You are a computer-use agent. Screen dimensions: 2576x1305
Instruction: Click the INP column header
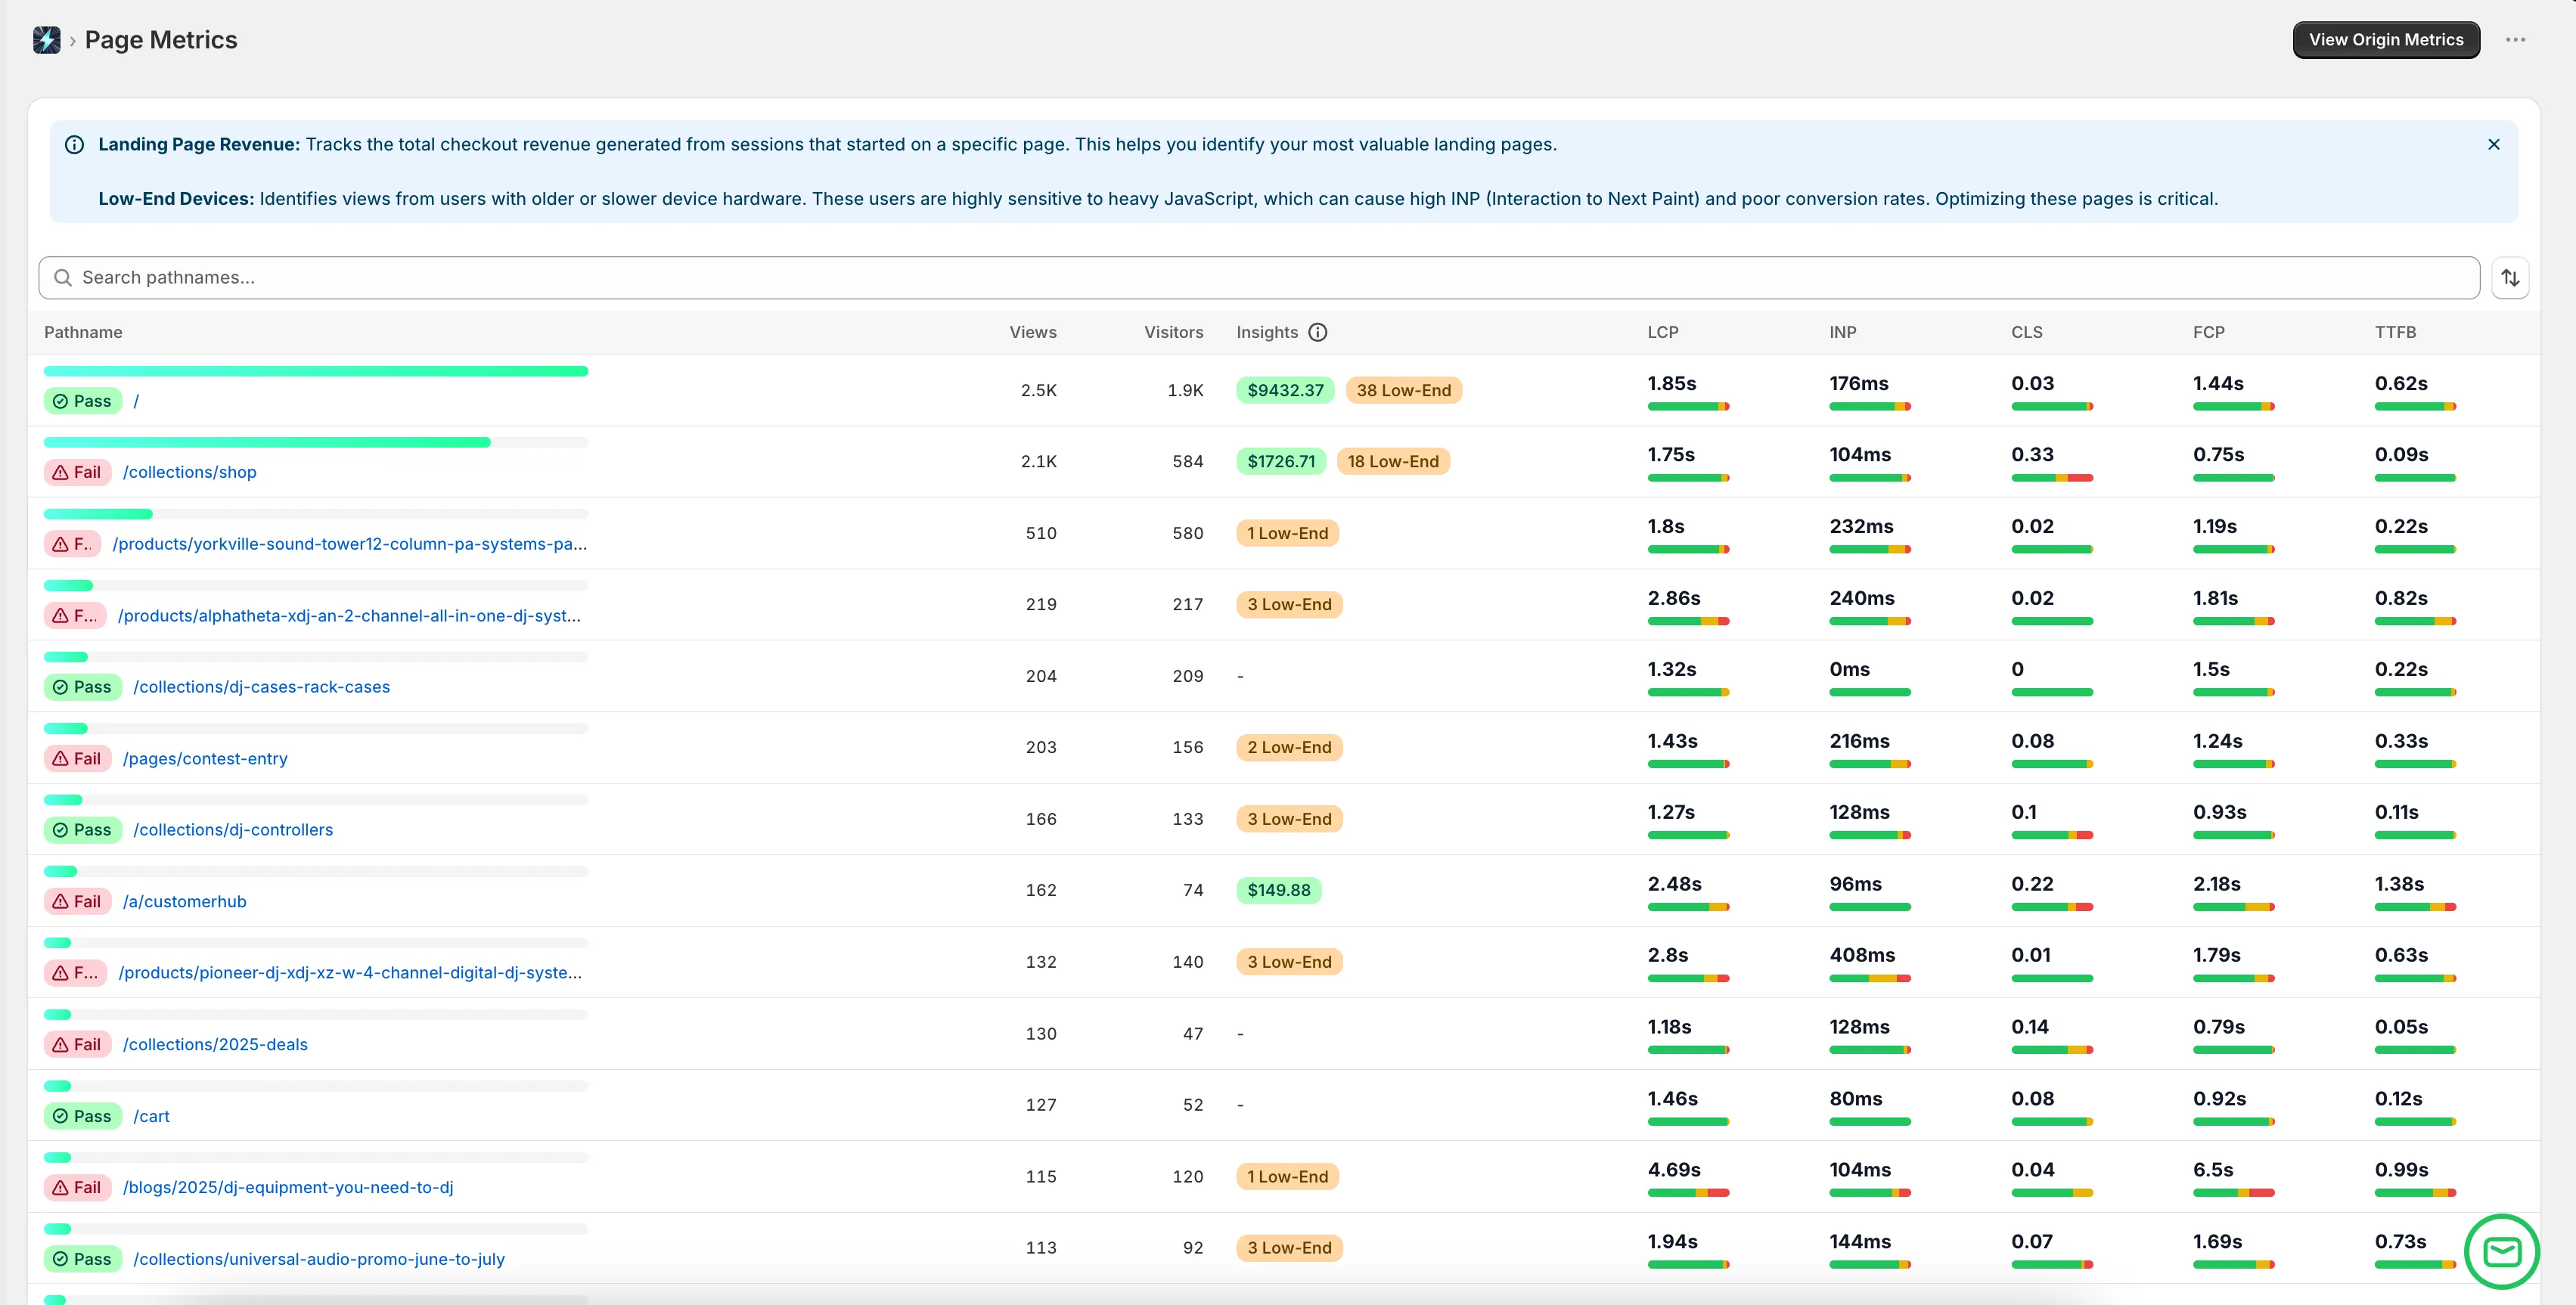click(x=1843, y=332)
